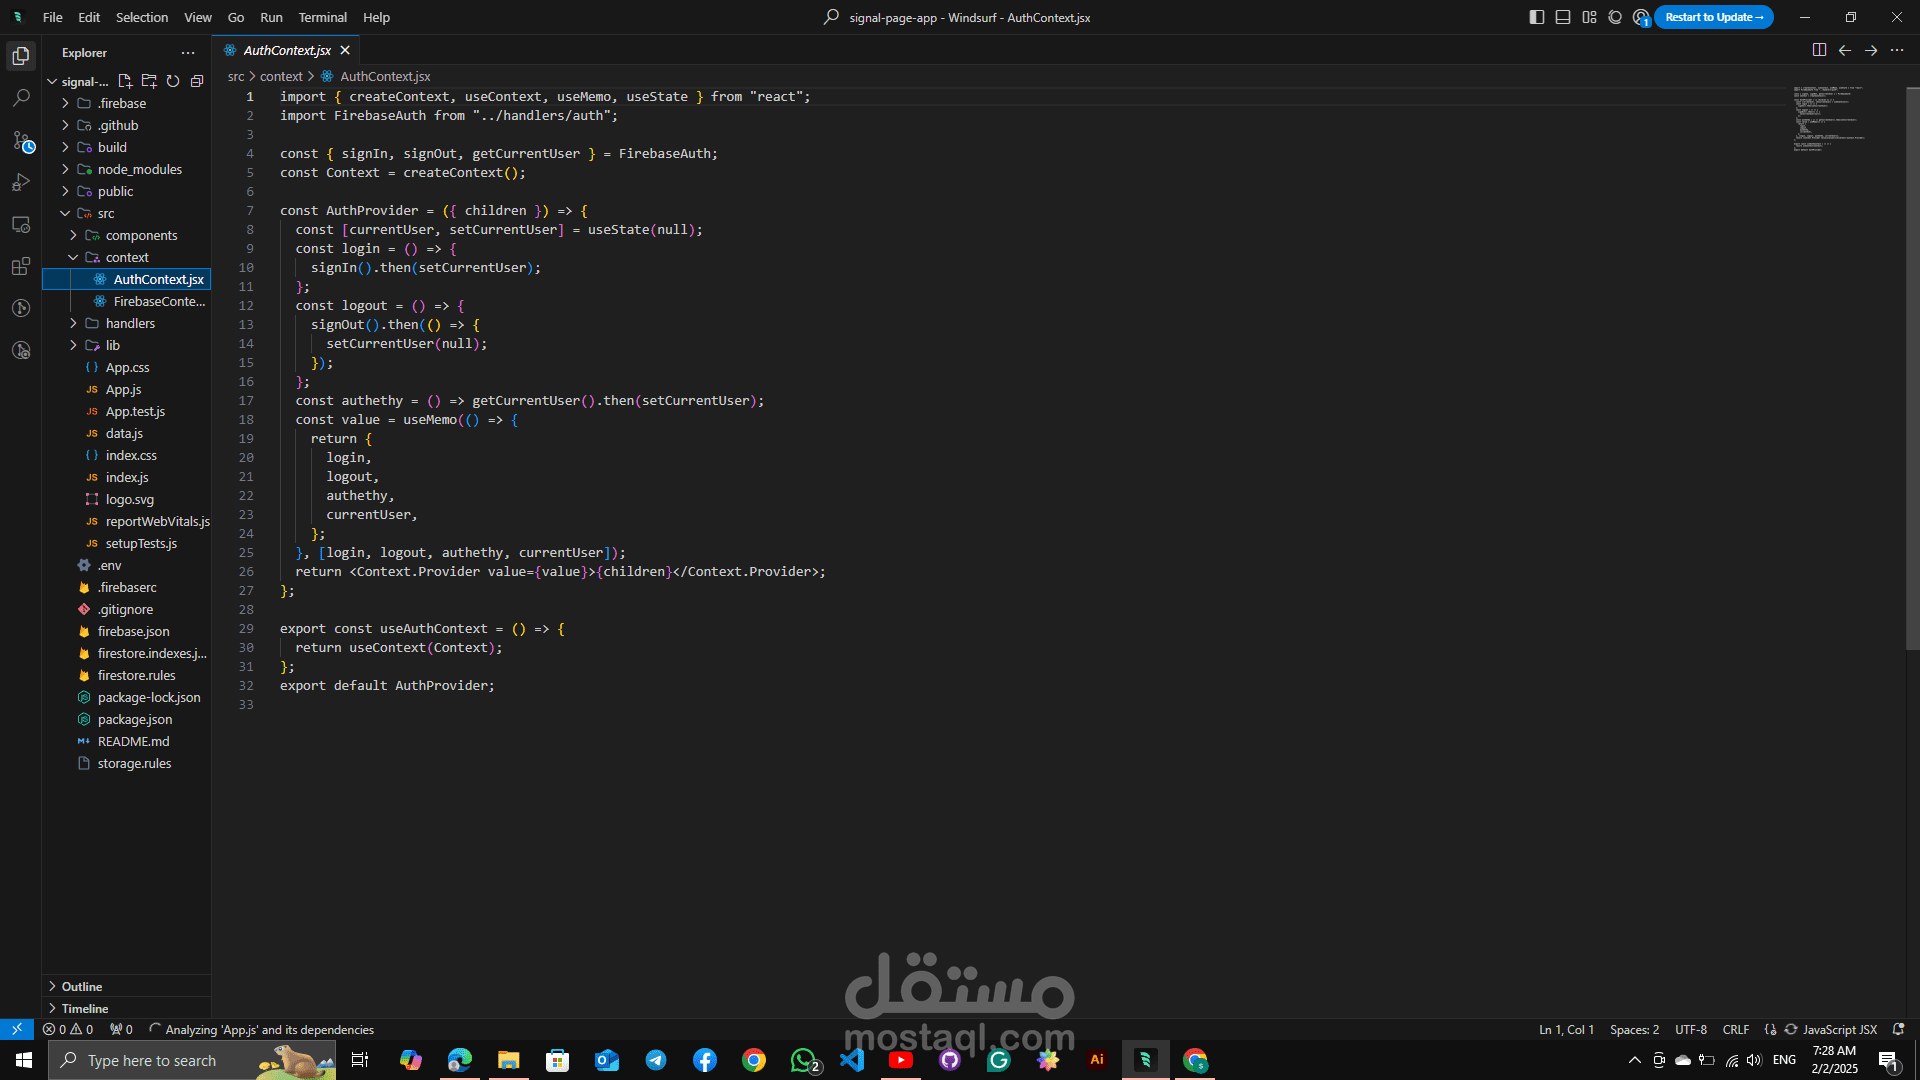Open the Terminal menu
The width and height of the screenshot is (1920, 1080).
[x=322, y=17]
